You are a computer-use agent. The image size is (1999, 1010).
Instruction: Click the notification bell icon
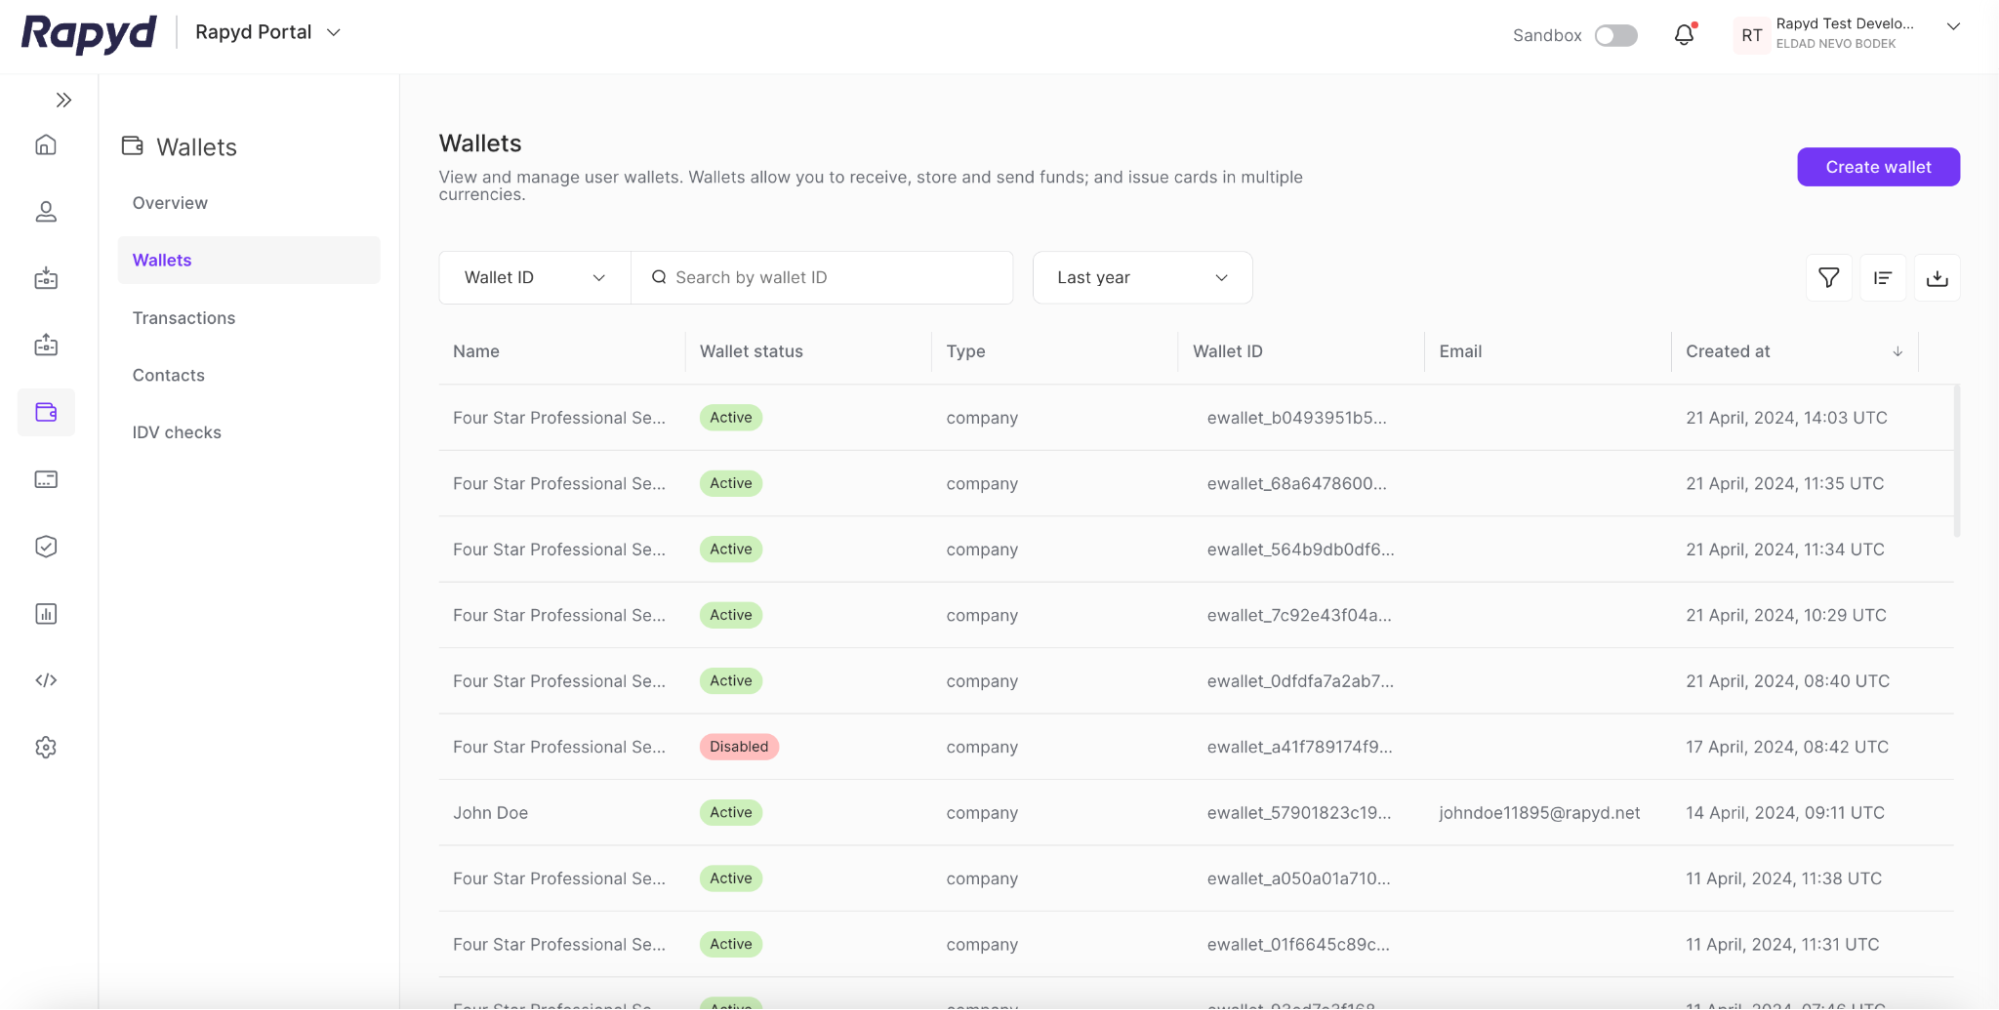pos(1684,35)
